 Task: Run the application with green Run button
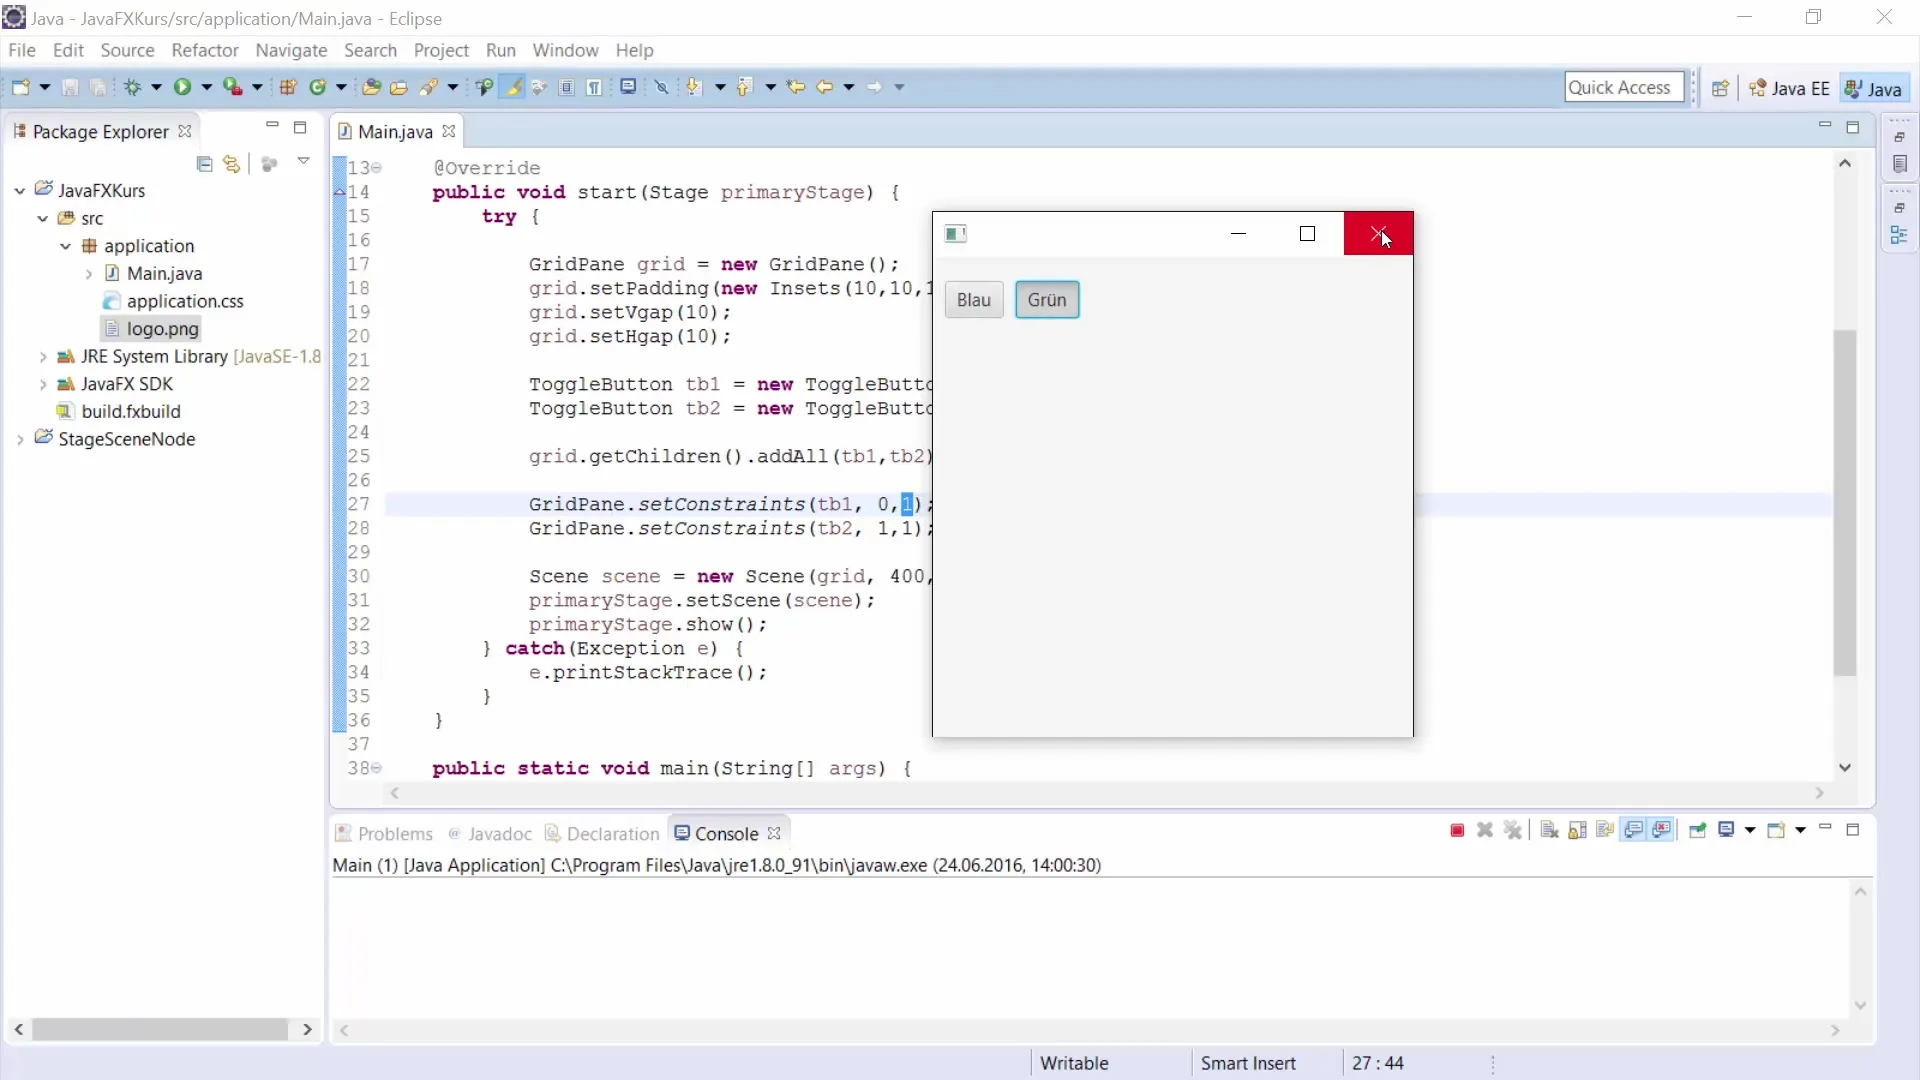coord(182,87)
